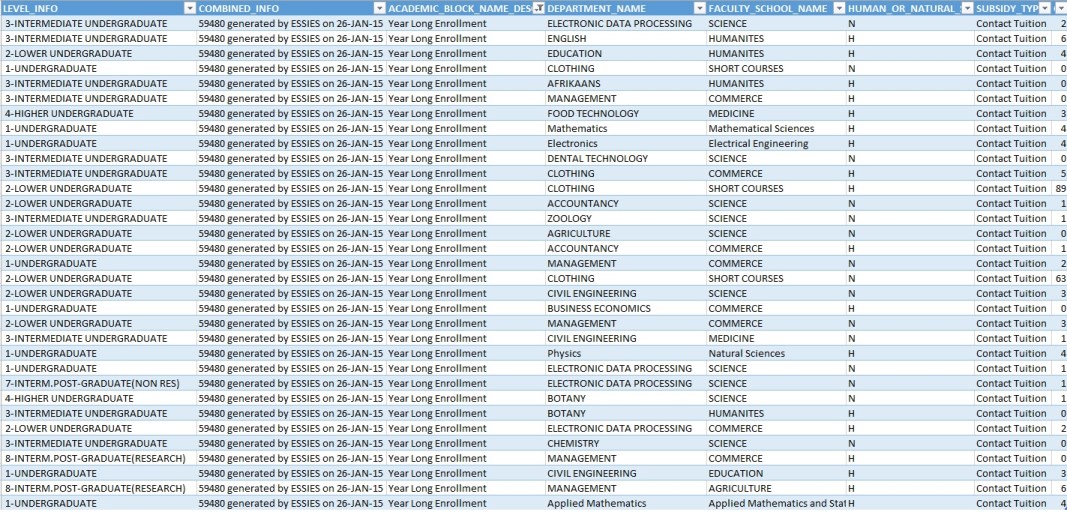Select the N cell in ZOOLOGY row
Viewport: 1067px width, 512px height.
click(x=910, y=219)
